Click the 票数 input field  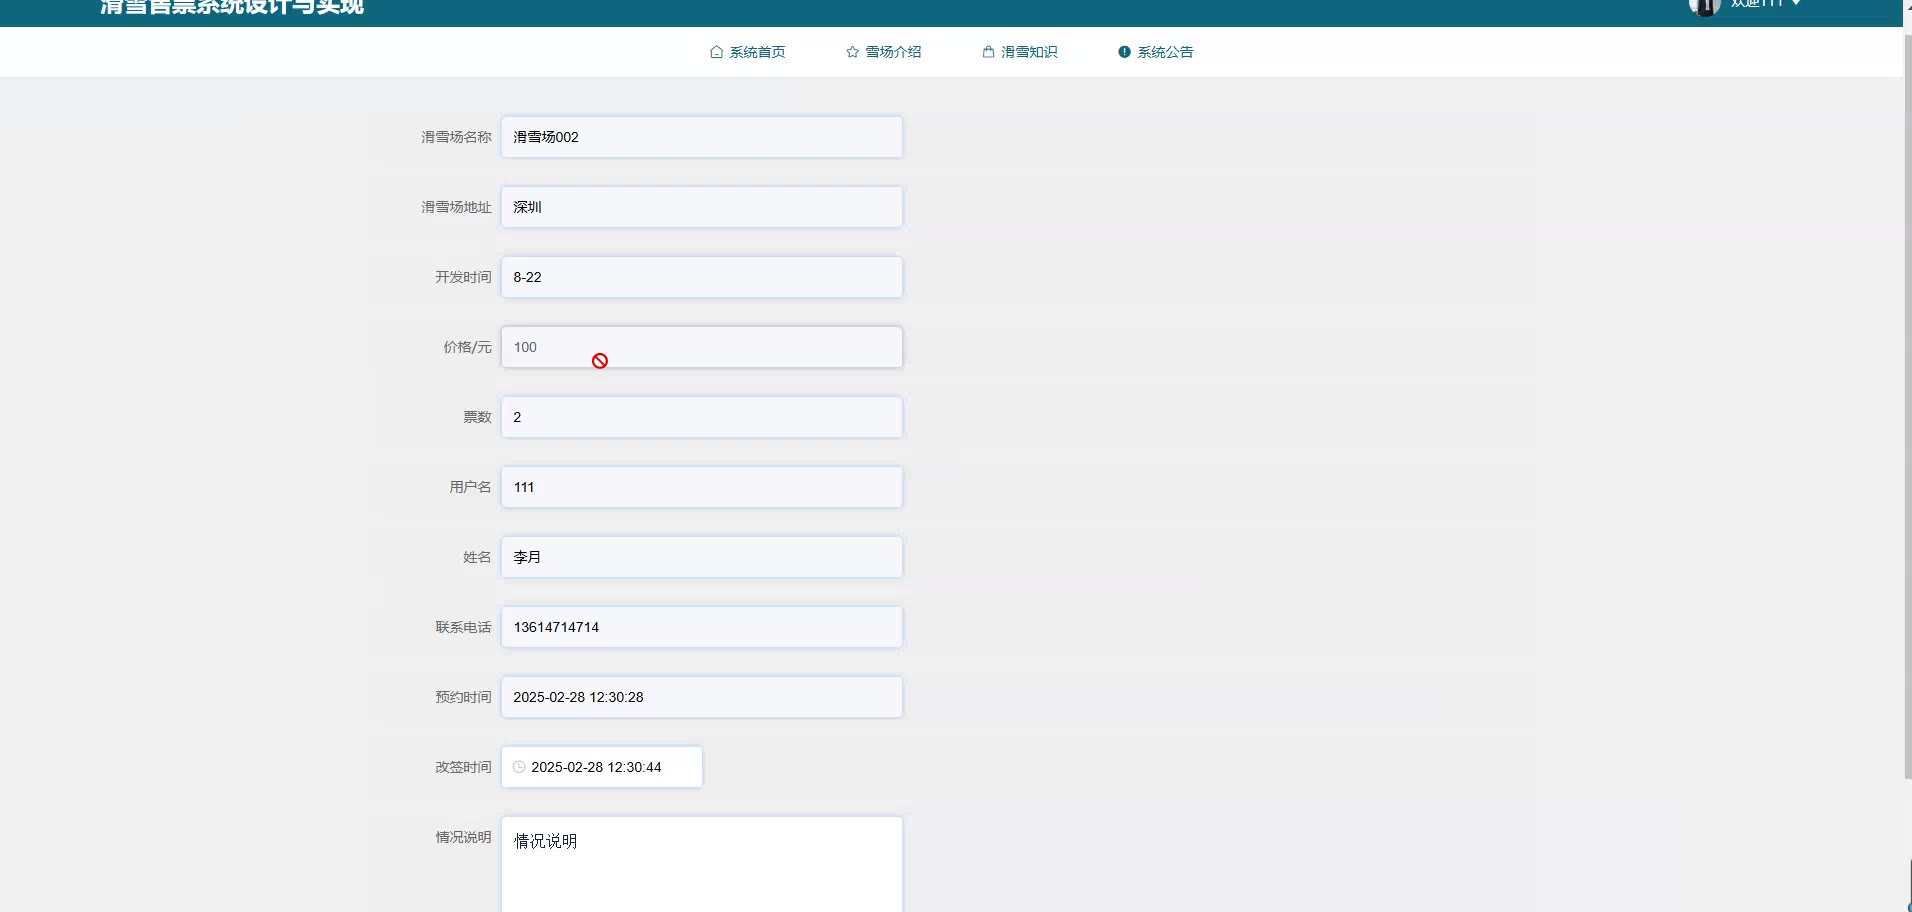click(702, 417)
